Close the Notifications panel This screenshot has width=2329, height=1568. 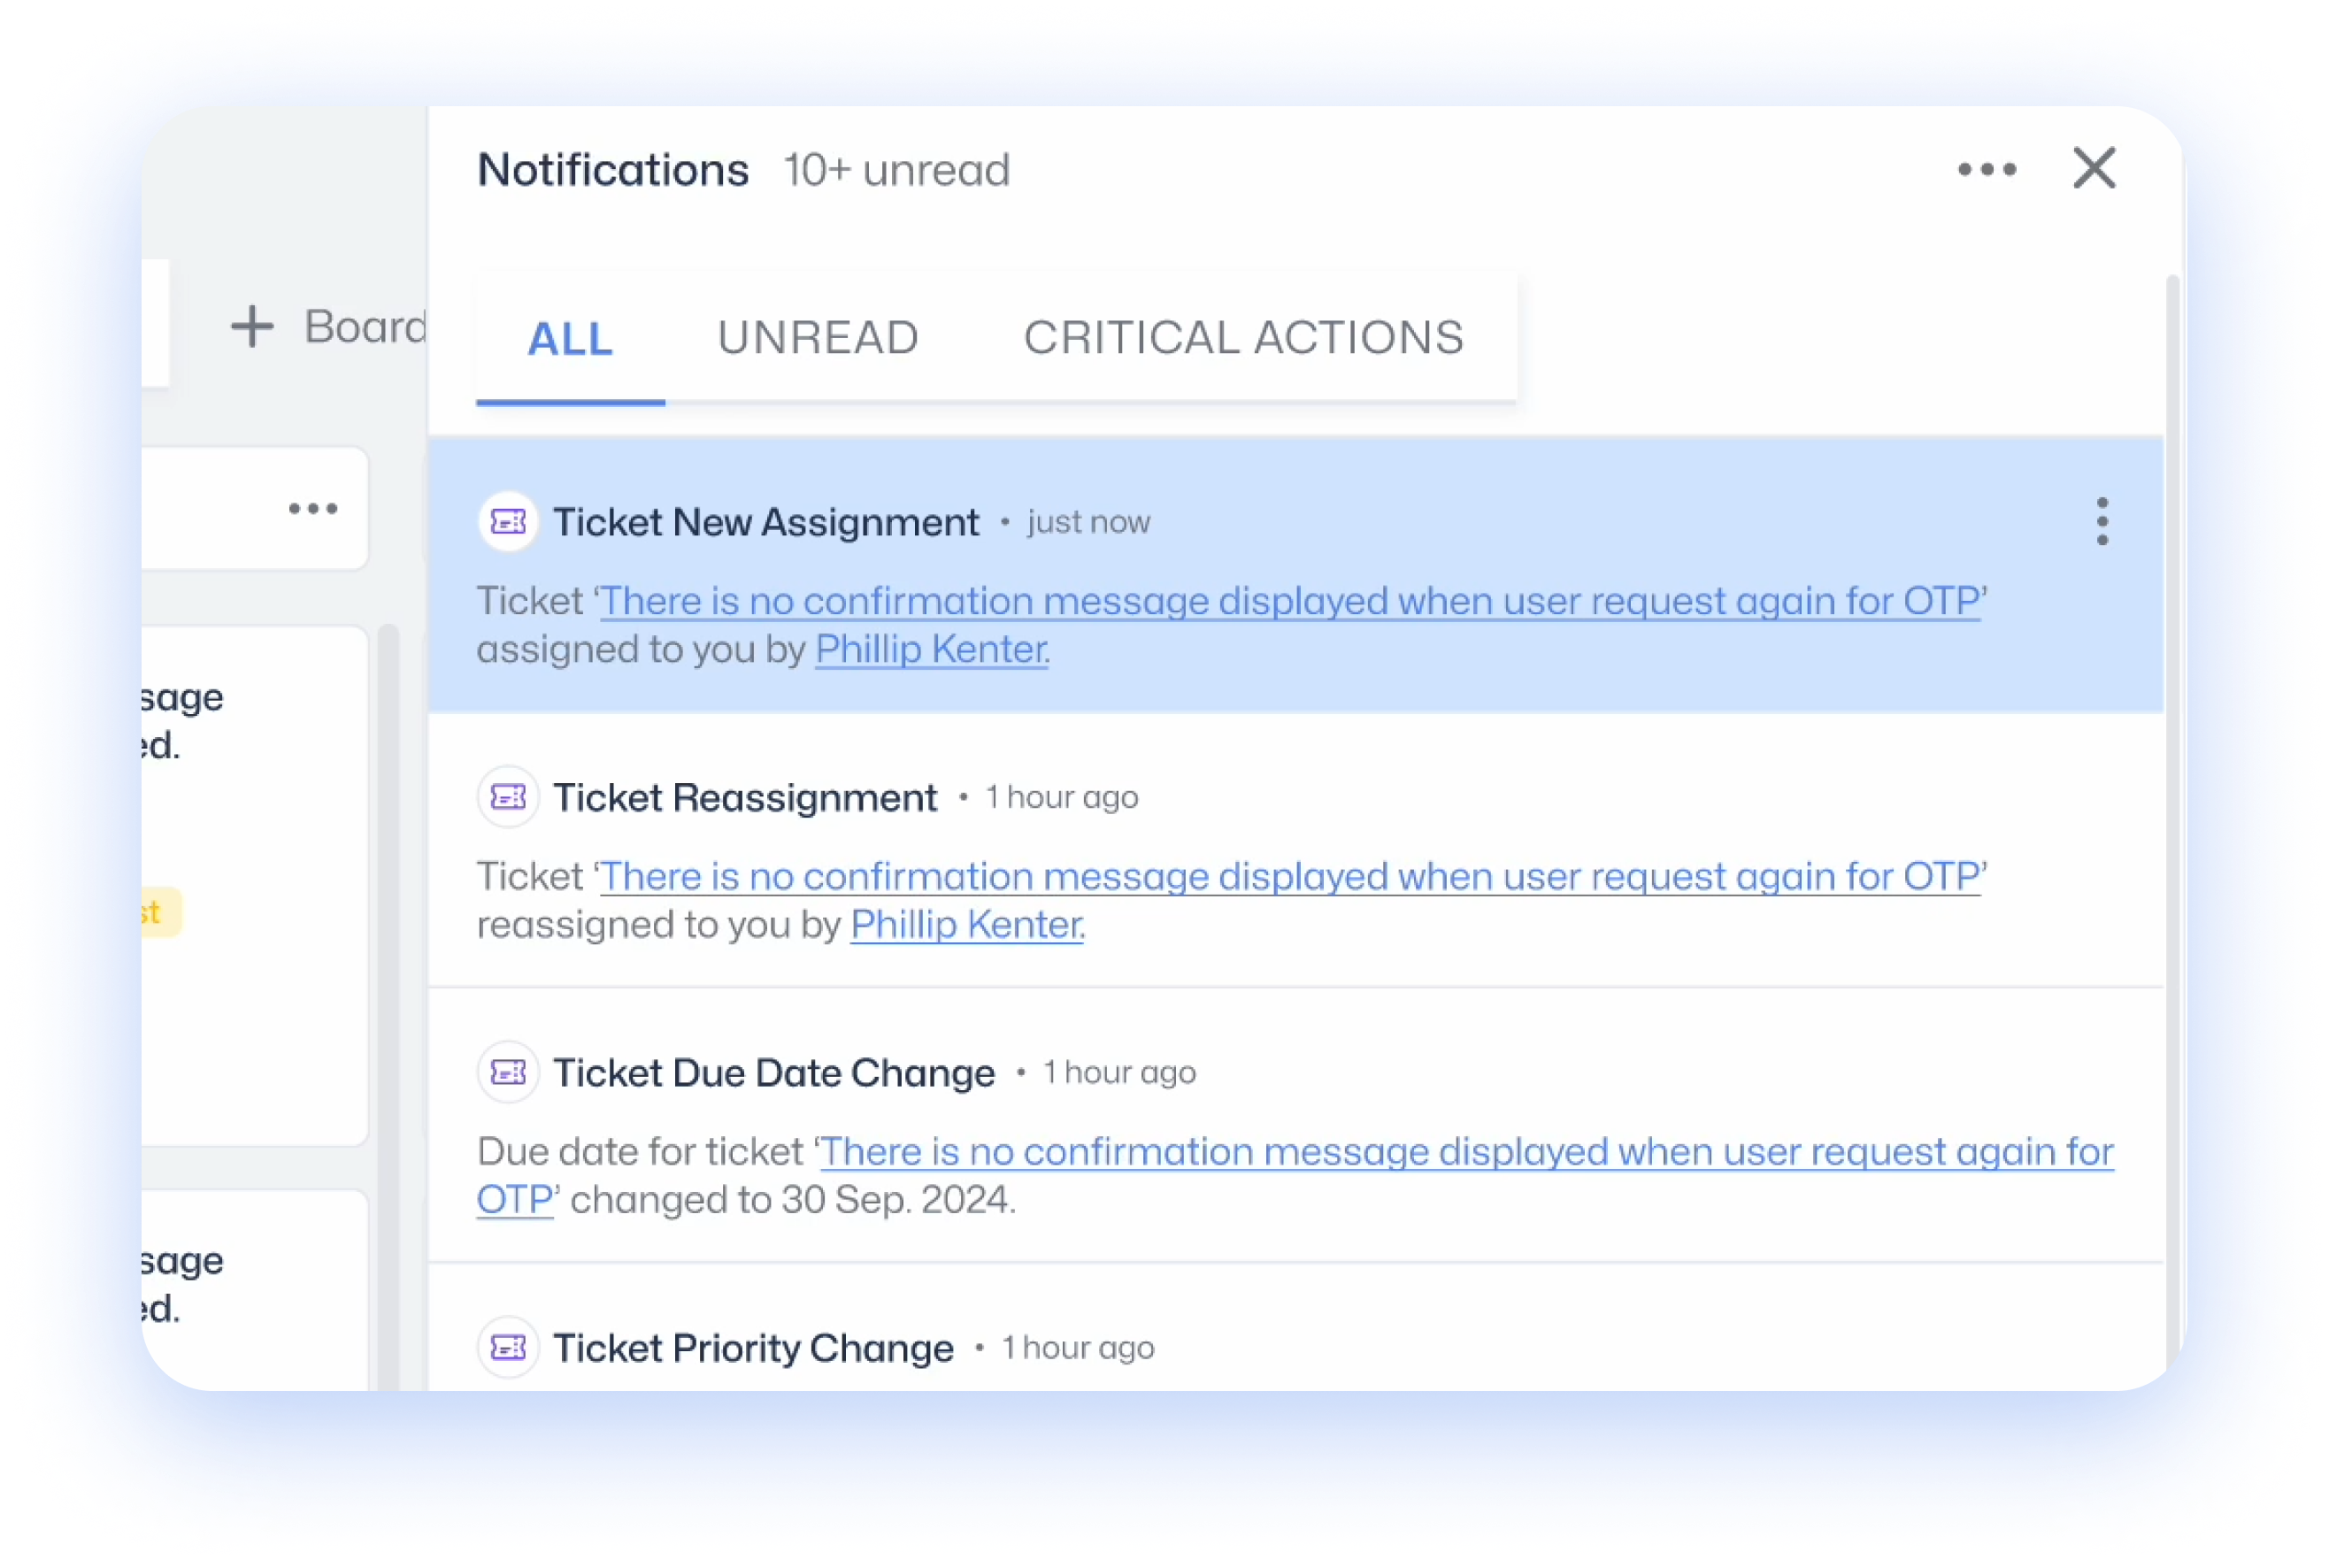point(2093,168)
